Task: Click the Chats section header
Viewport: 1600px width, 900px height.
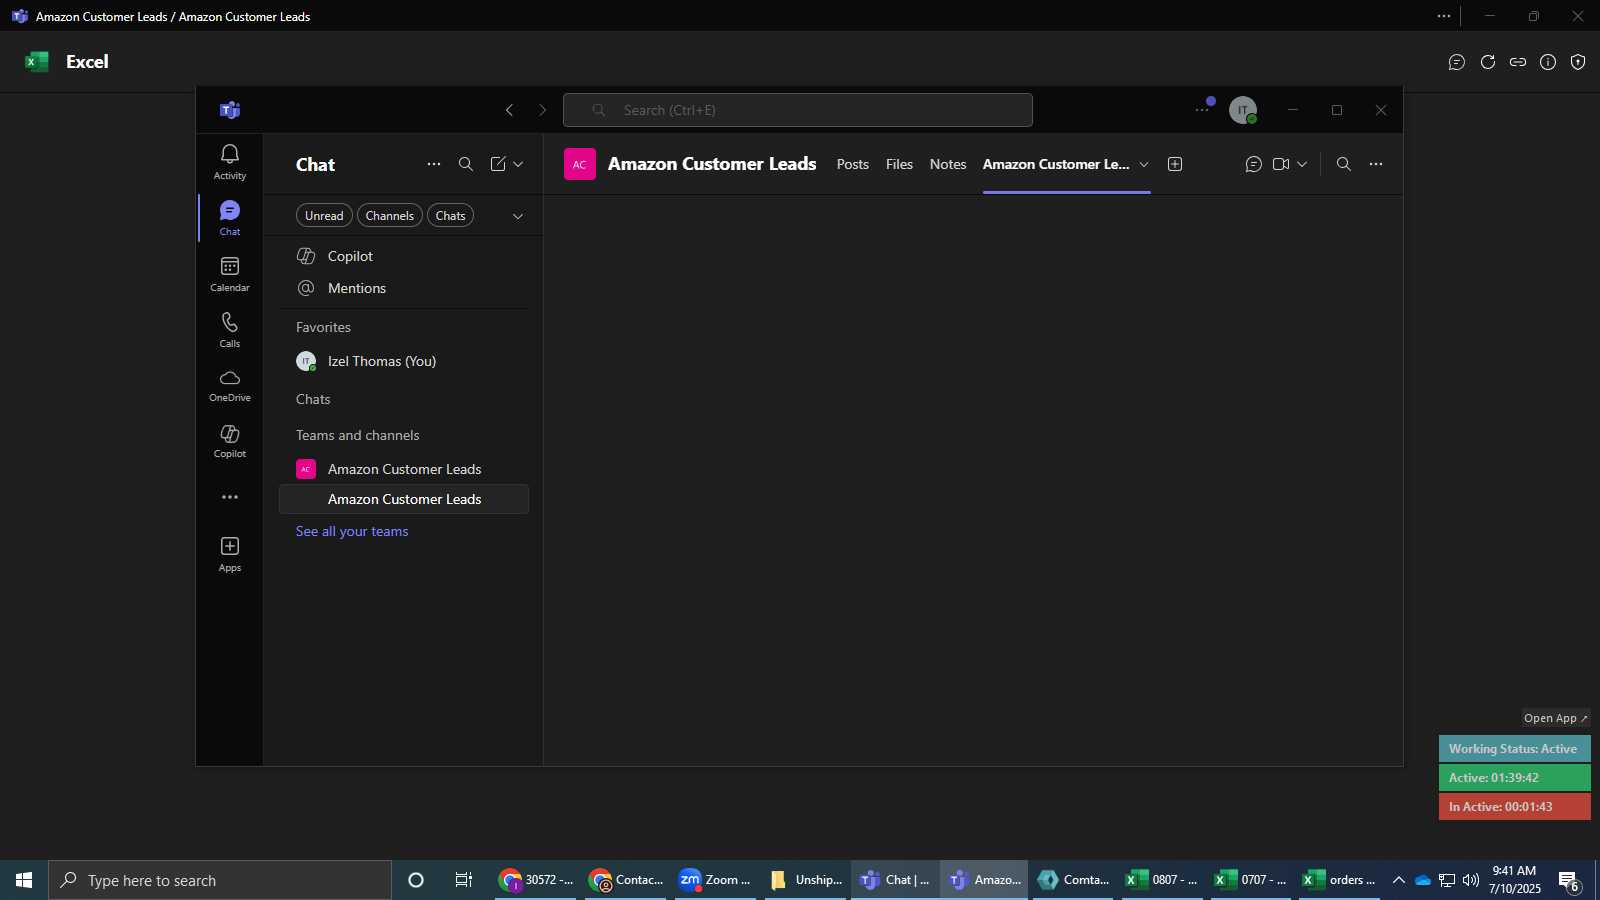Action: [x=313, y=399]
